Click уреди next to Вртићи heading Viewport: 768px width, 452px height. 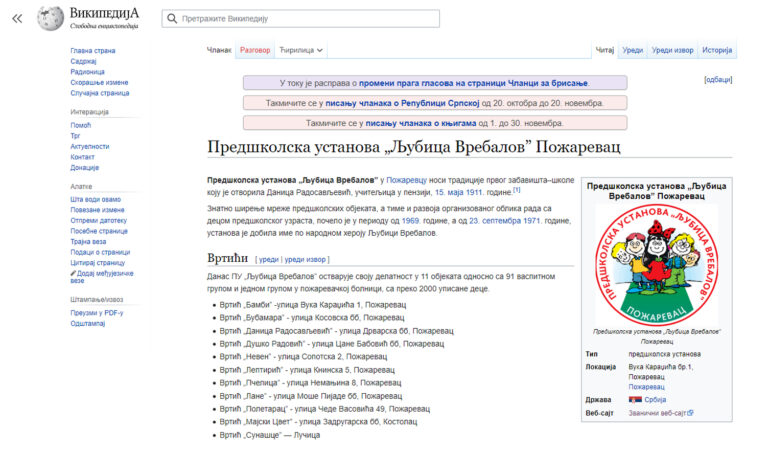tap(268, 260)
